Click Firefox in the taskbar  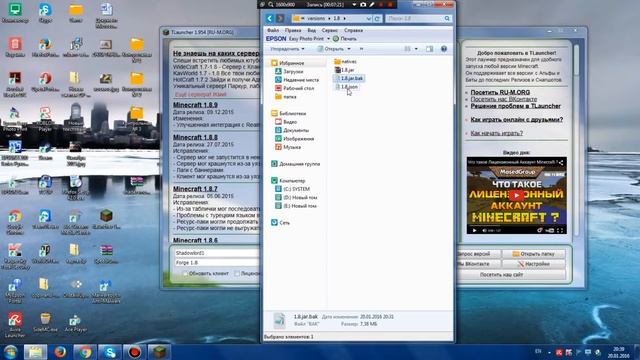point(60,352)
